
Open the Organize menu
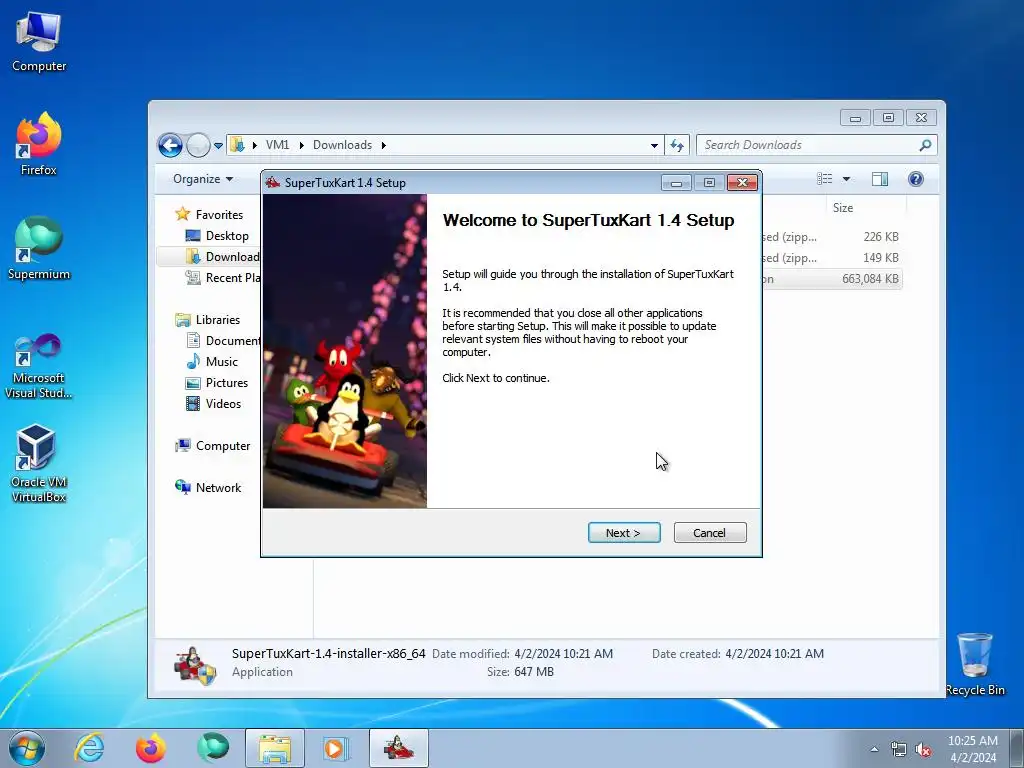[202, 179]
